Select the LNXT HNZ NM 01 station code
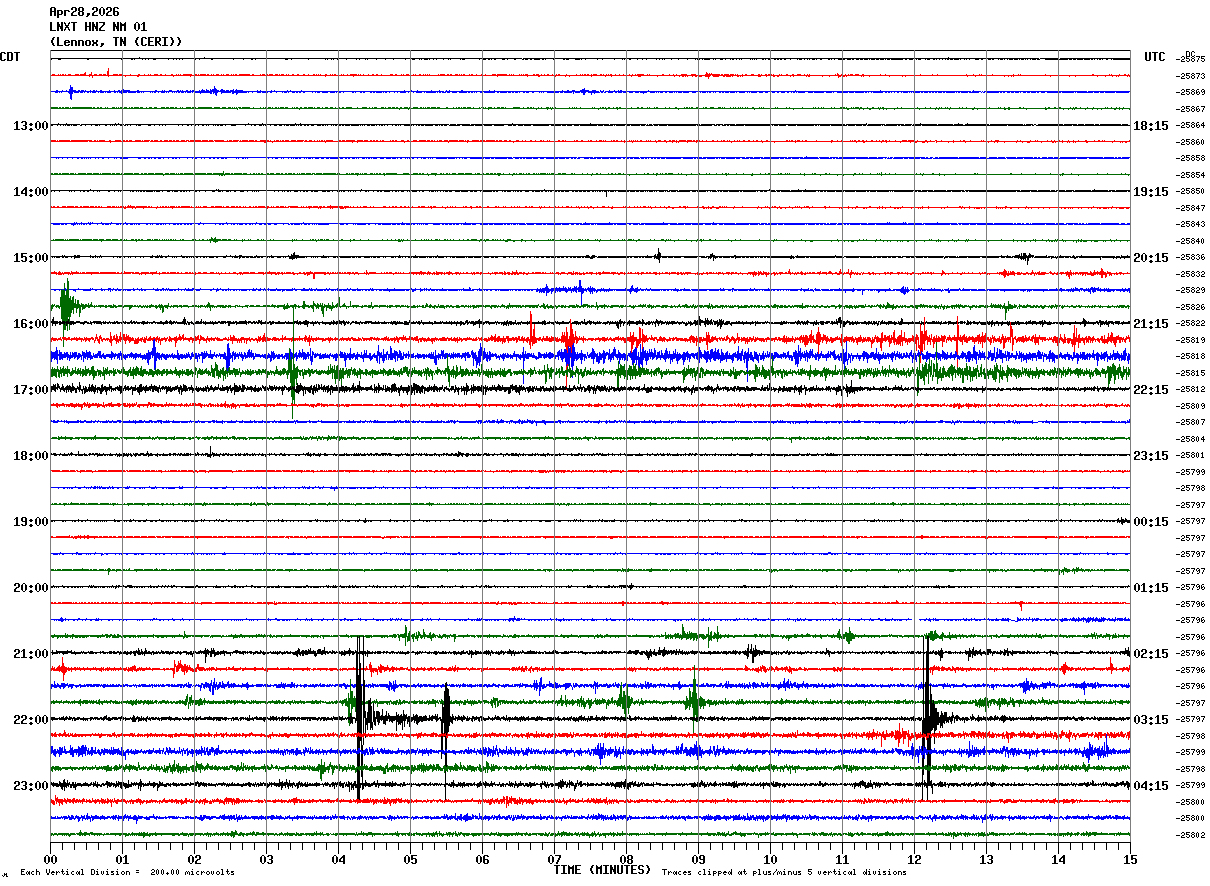This screenshot has width=1210, height=886. click(x=98, y=27)
